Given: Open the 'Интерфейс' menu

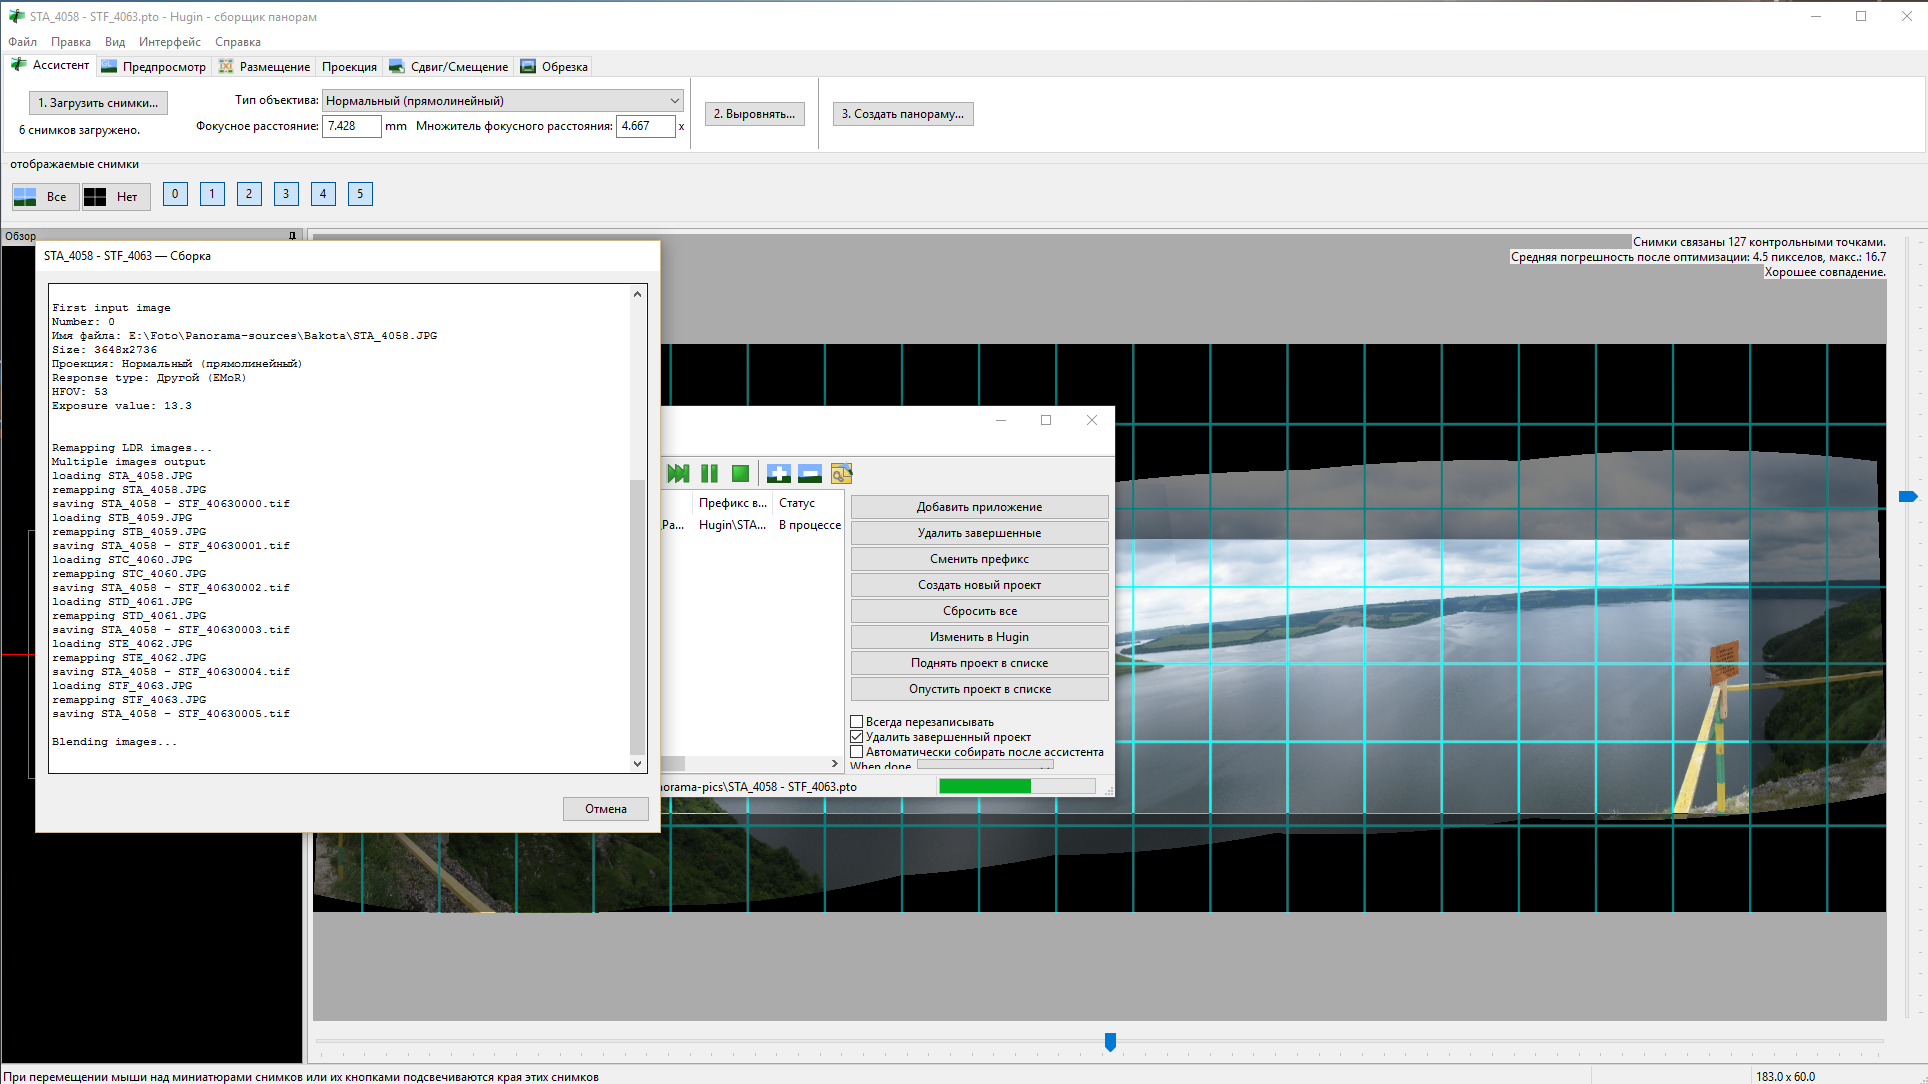Looking at the screenshot, I should click(x=169, y=42).
